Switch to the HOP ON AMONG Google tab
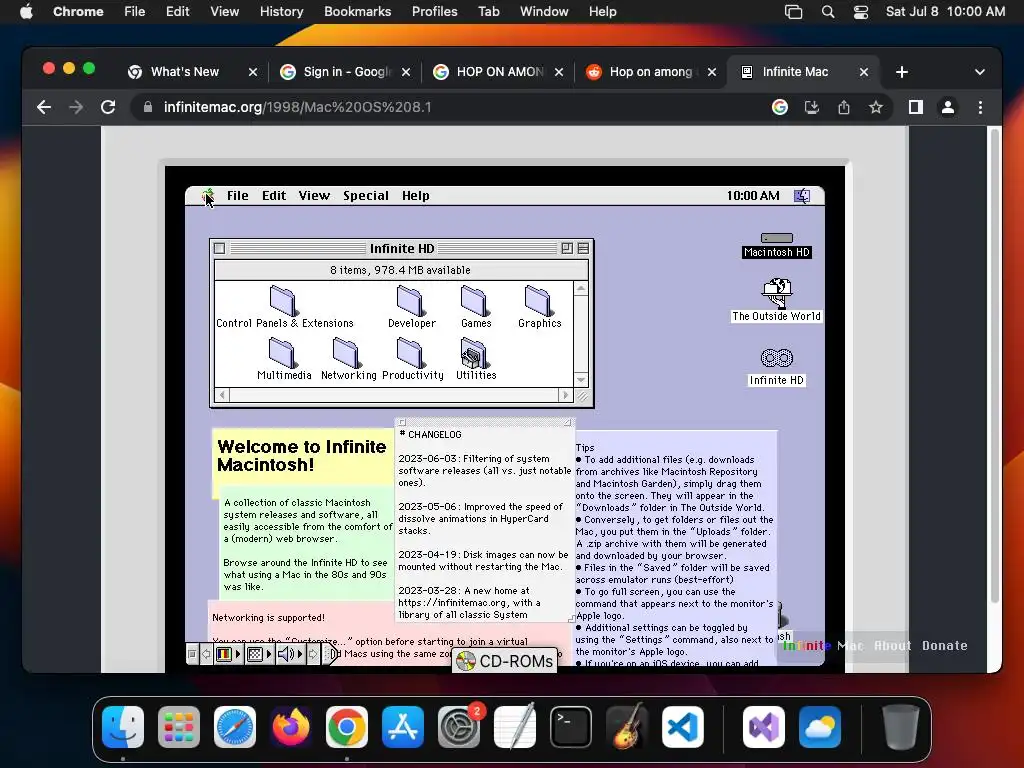The width and height of the screenshot is (1024, 768). coord(500,72)
